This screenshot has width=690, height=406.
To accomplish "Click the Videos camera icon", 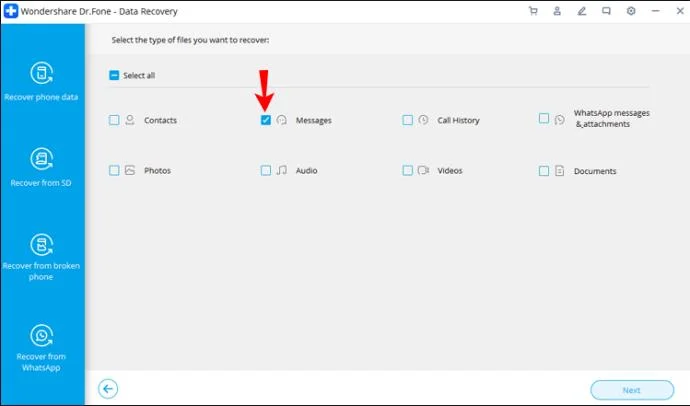I will click(423, 170).
